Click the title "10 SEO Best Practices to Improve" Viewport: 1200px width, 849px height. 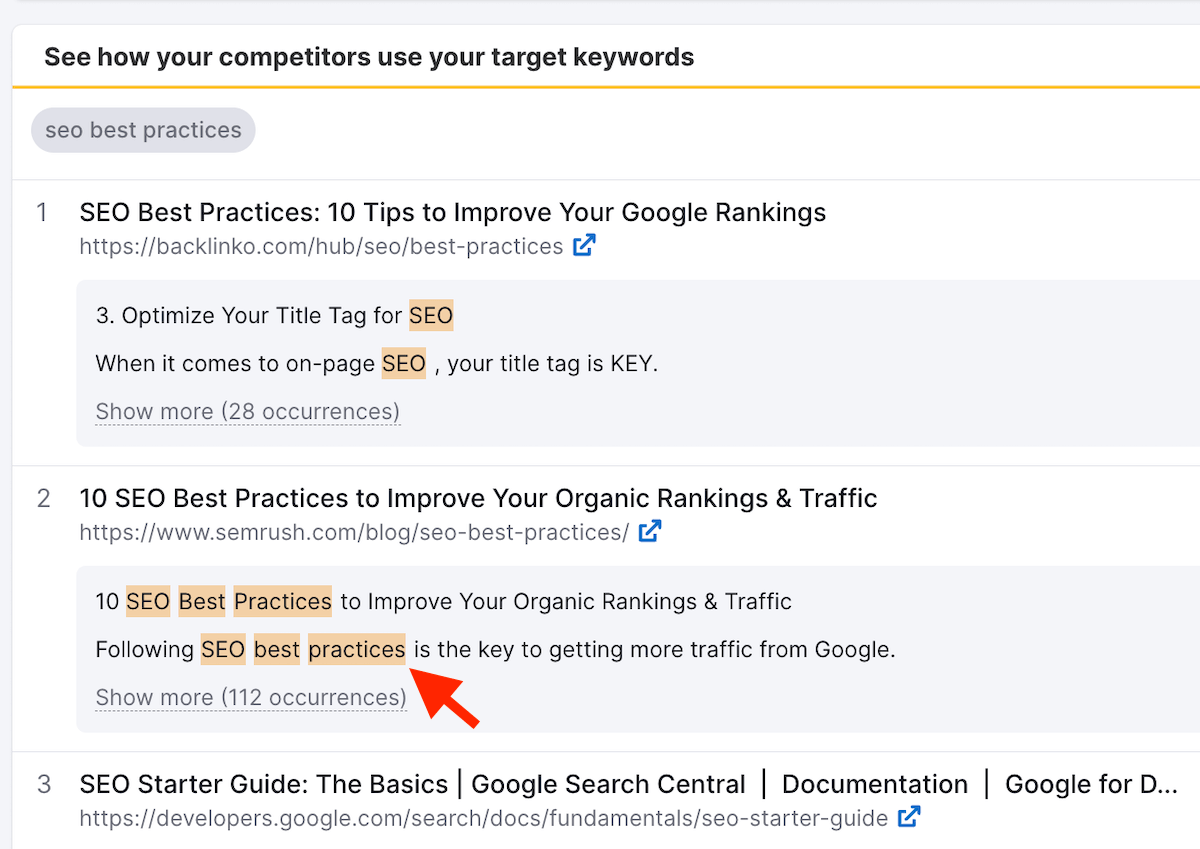(x=478, y=498)
